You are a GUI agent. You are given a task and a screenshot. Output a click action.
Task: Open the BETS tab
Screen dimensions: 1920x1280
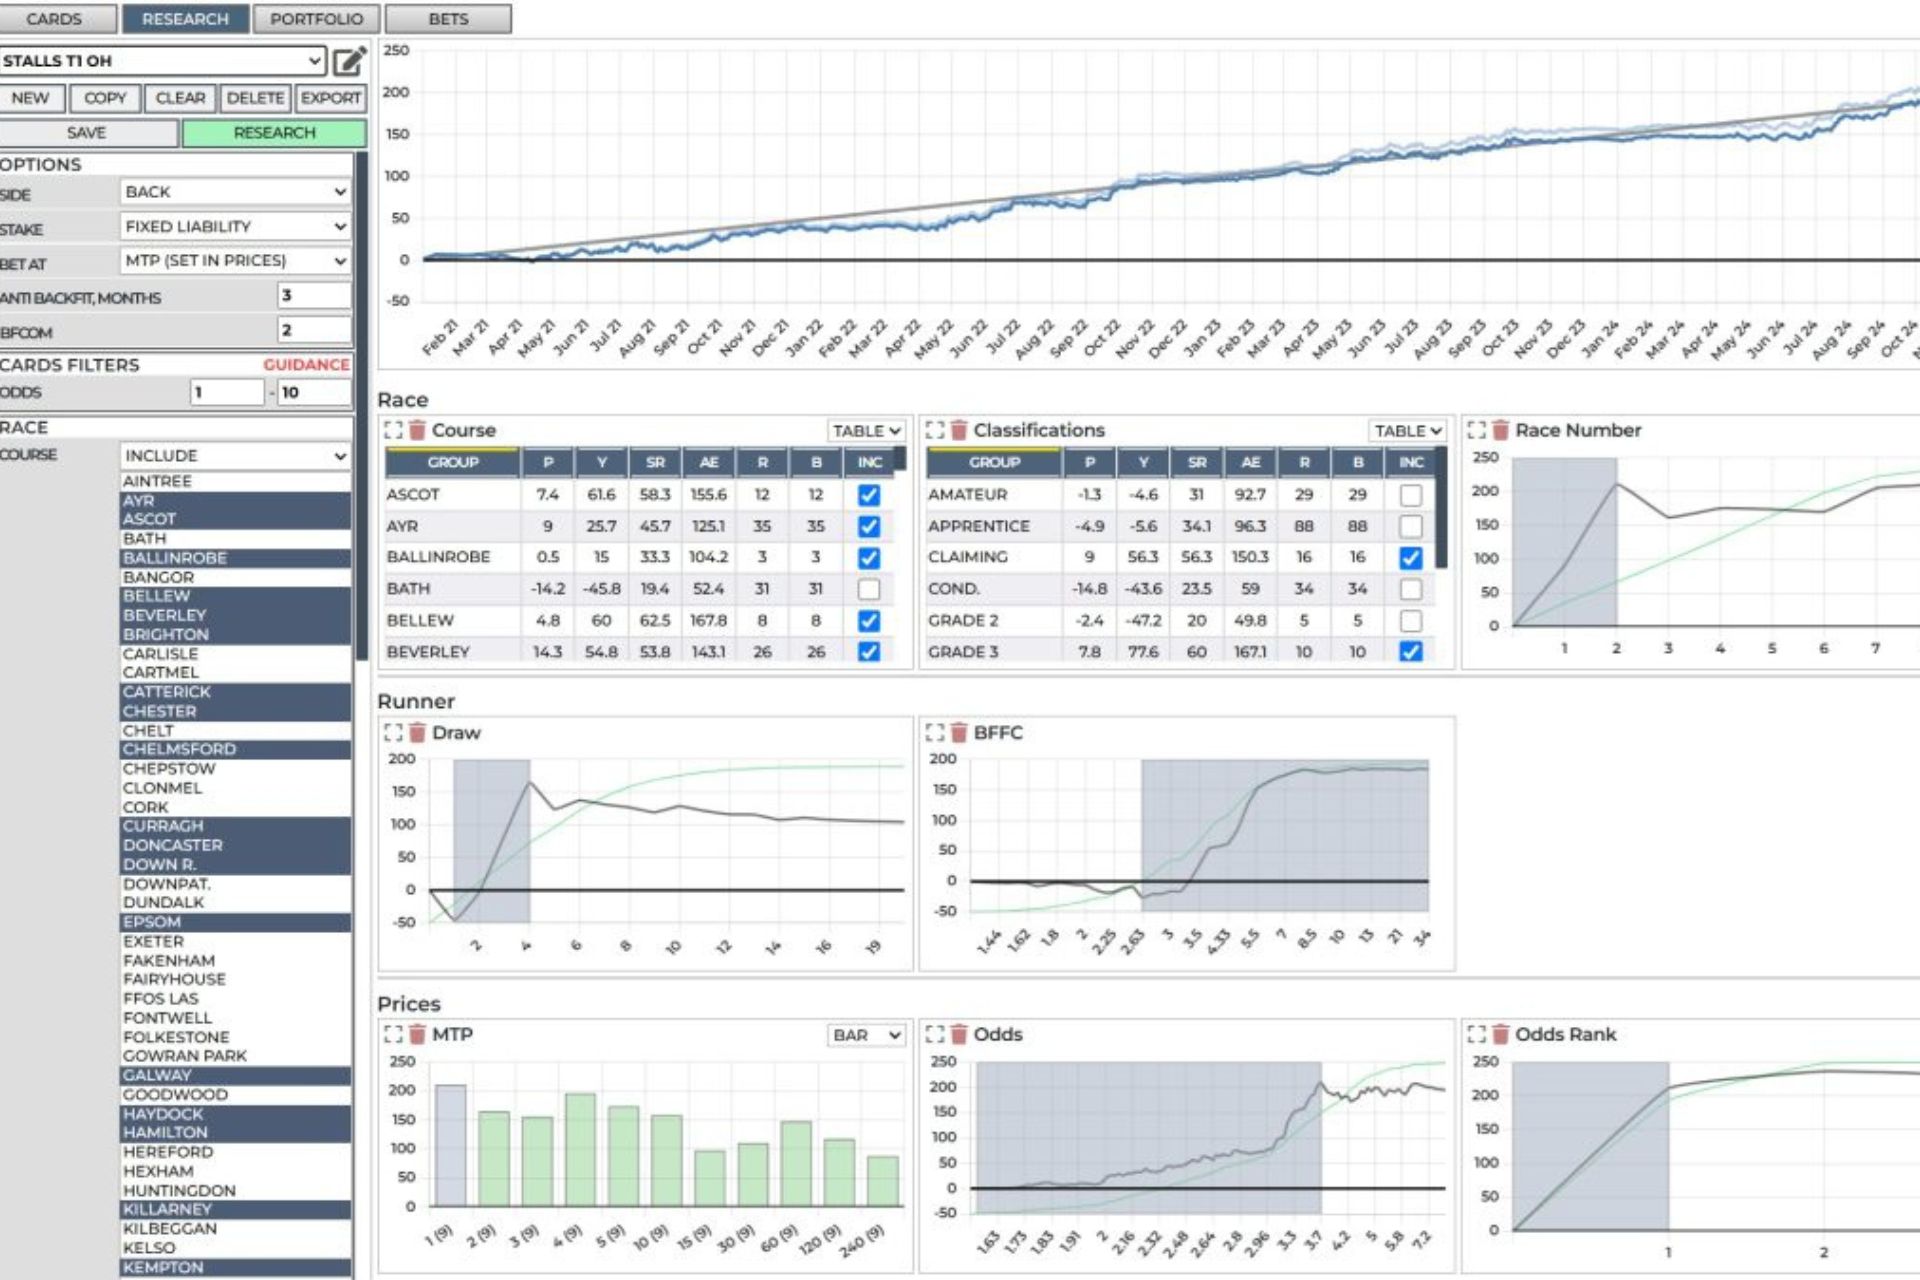449,18
